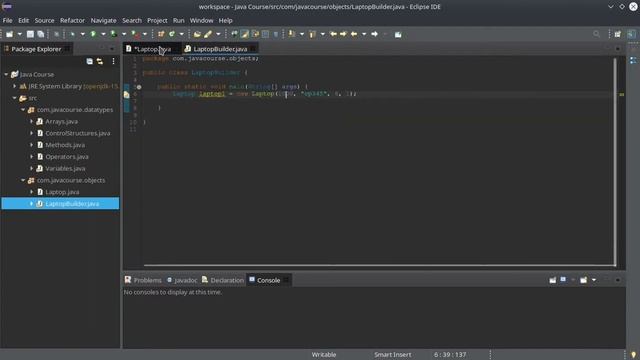Click the New Java Class icon

[172, 34]
